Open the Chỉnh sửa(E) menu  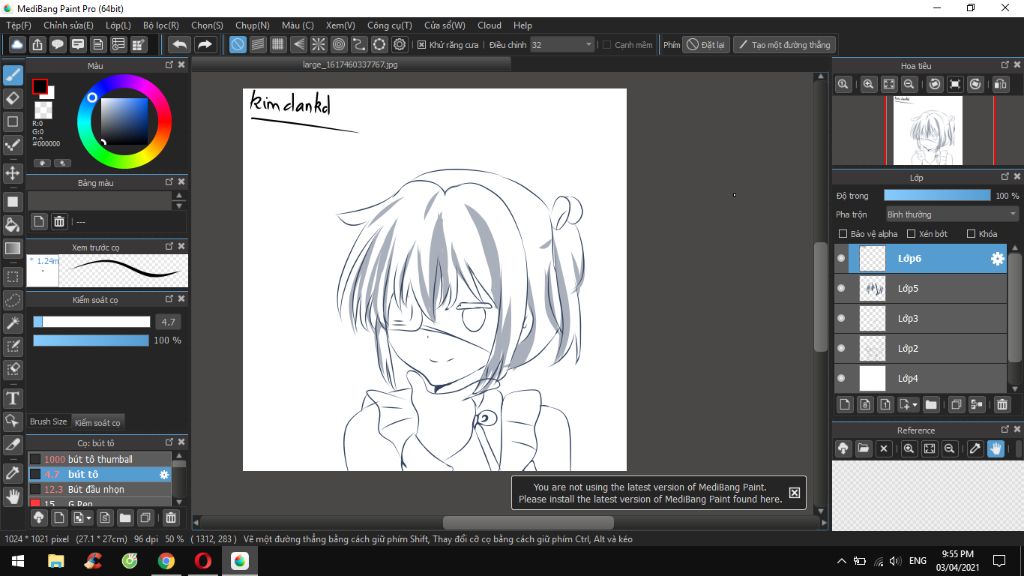click(x=68, y=25)
